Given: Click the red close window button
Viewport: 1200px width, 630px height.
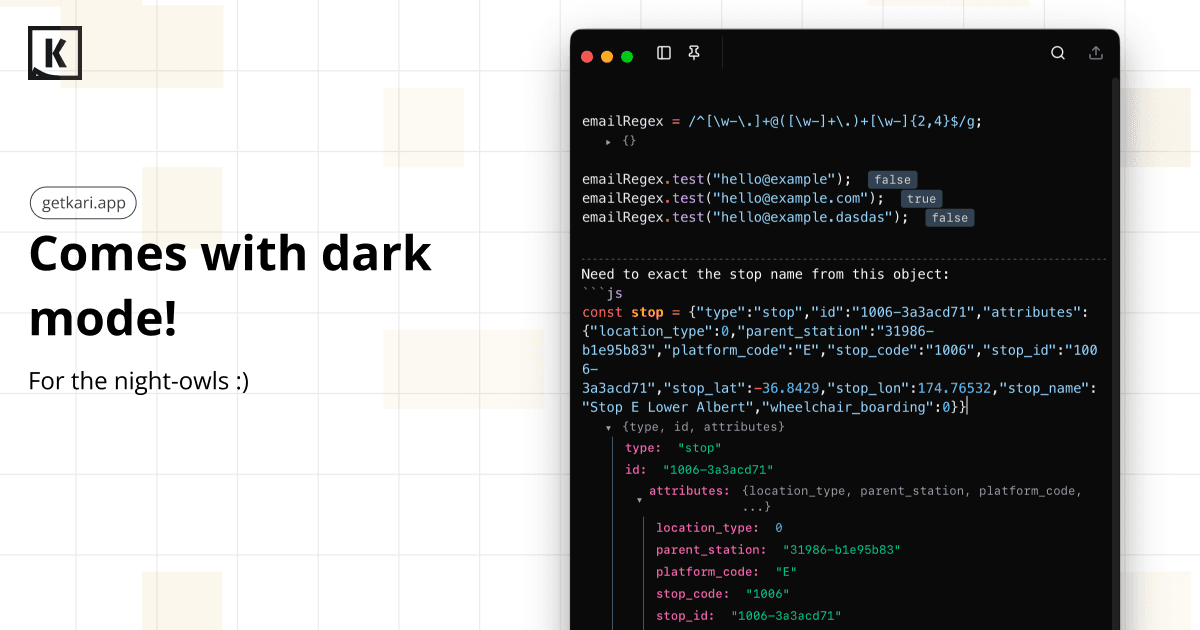Looking at the screenshot, I should 588,57.
